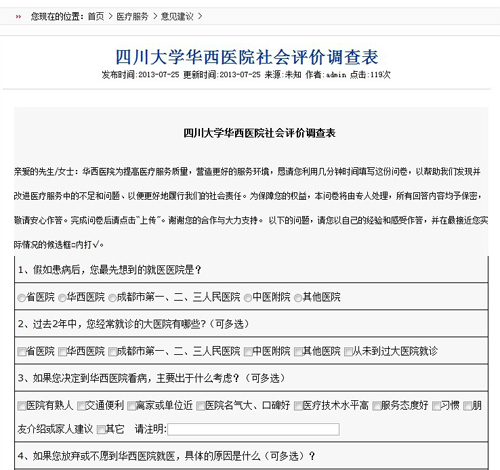Check 医院有熟人 option in question 3
Viewport: 500px width, 470px height.
pyautogui.click(x=22, y=406)
